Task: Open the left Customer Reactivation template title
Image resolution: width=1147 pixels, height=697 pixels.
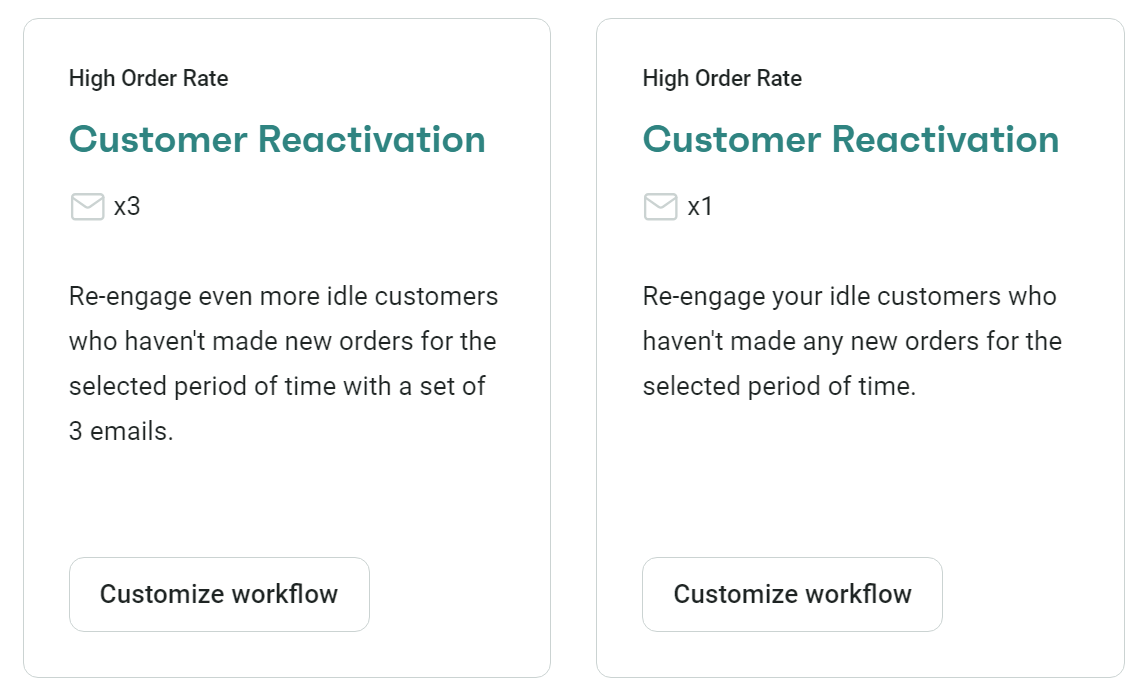Action: 276,139
